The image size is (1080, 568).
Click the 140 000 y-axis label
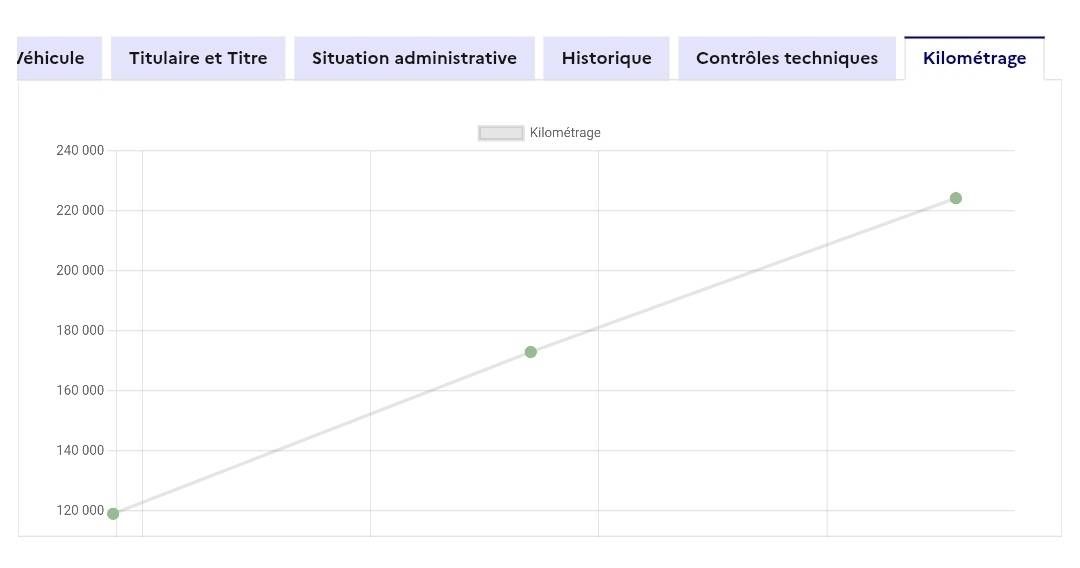(x=80, y=451)
